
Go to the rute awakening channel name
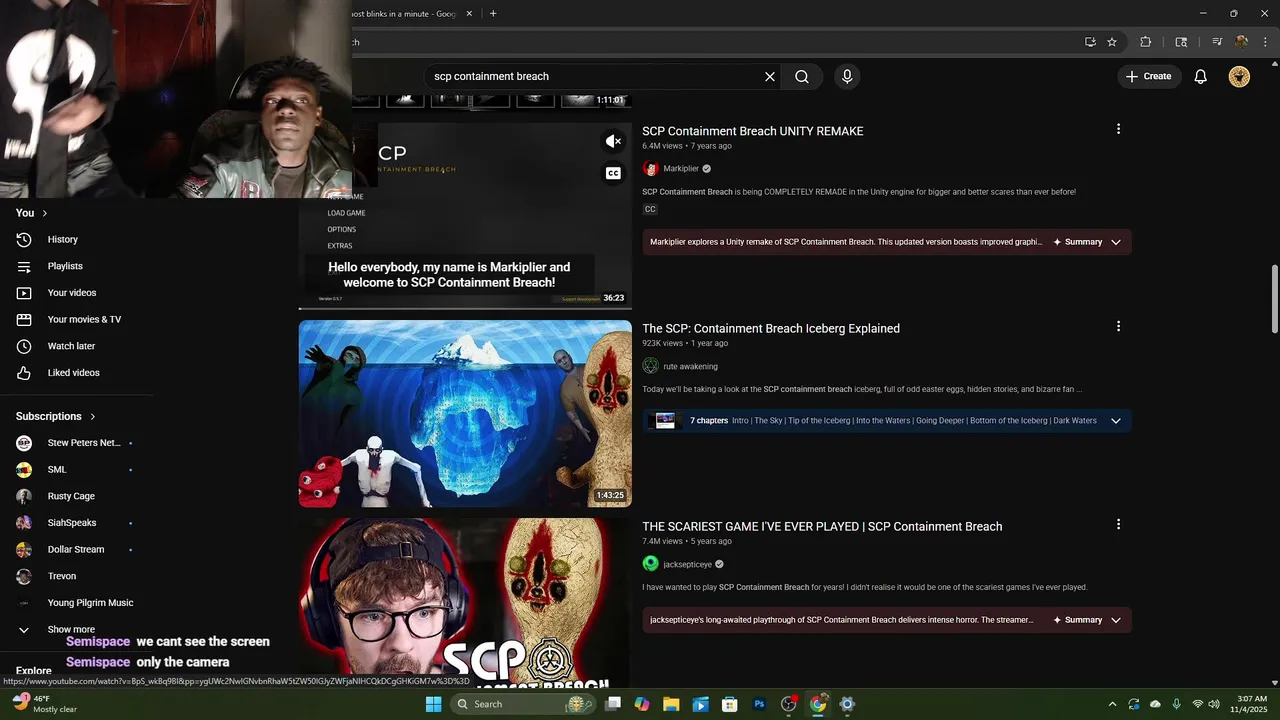coord(690,366)
